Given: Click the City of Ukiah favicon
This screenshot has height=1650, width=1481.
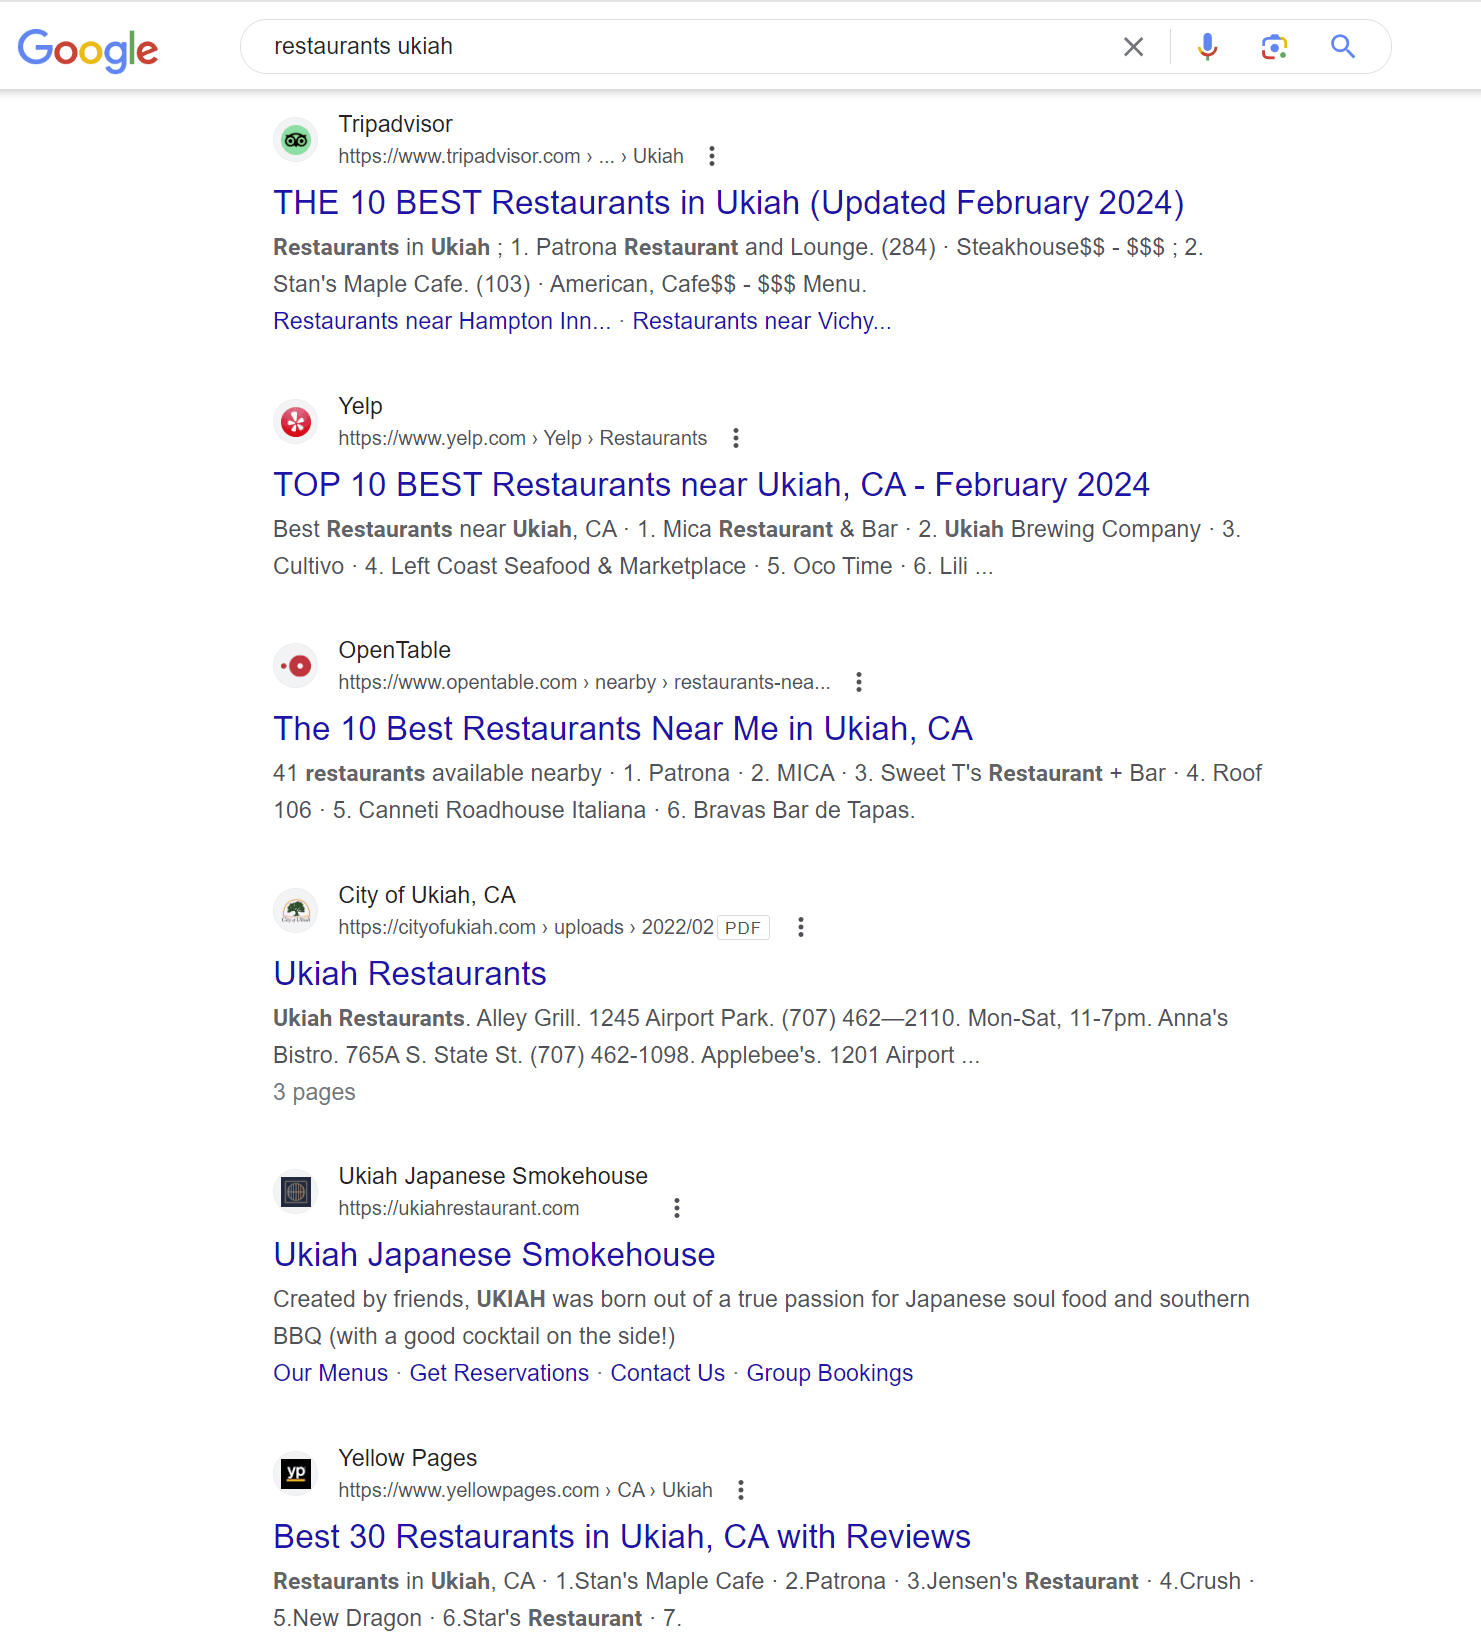Looking at the screenshot, I should point(295,910).
